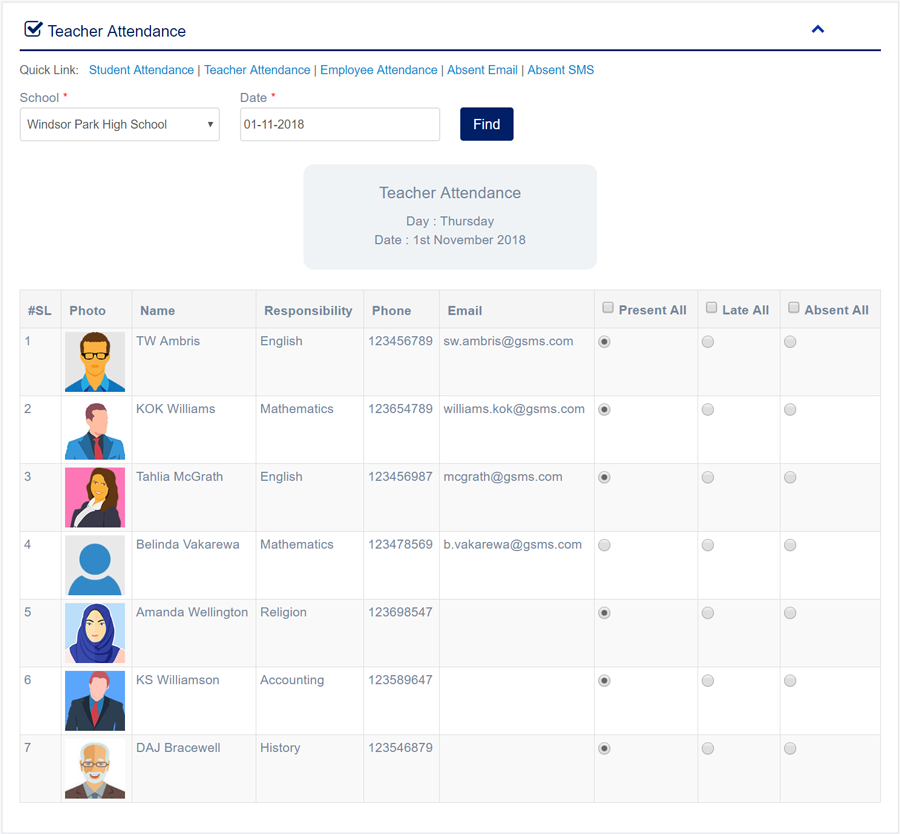This screenshot has width=900, height=834.
Task: Mark TW Ambris as late
Action: [708, 342]
